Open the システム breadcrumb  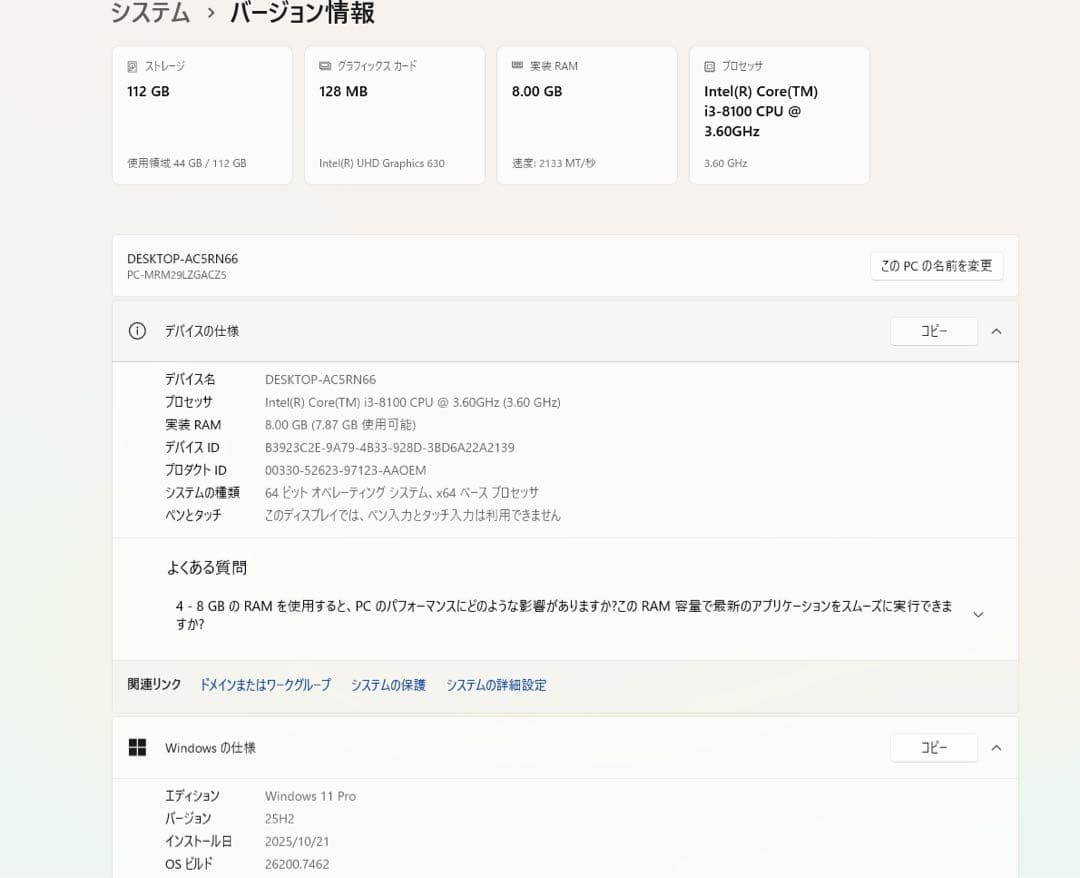click(150, 14)
